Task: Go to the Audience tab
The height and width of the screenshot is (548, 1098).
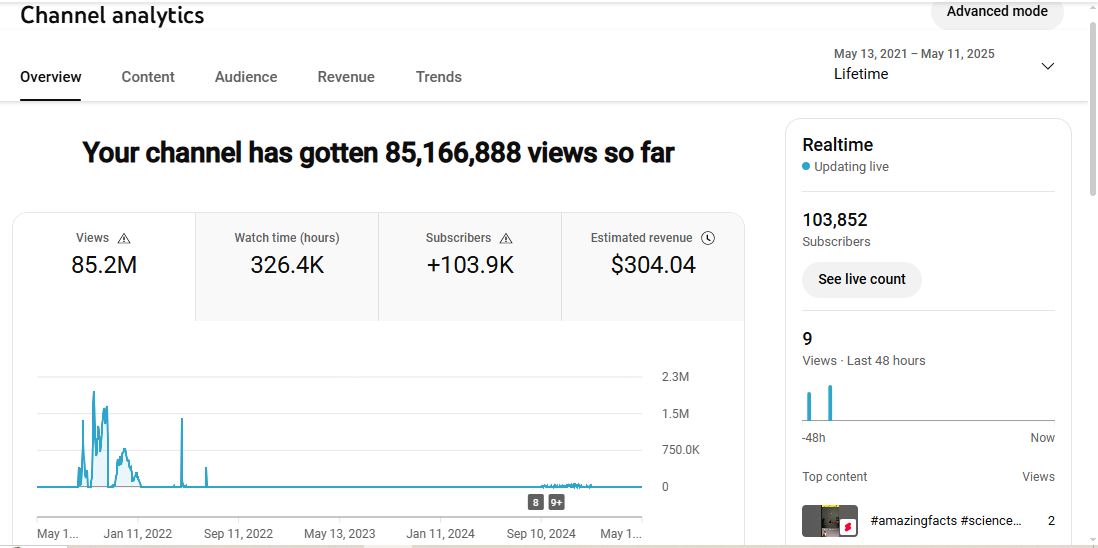Action: click(246, 77)
